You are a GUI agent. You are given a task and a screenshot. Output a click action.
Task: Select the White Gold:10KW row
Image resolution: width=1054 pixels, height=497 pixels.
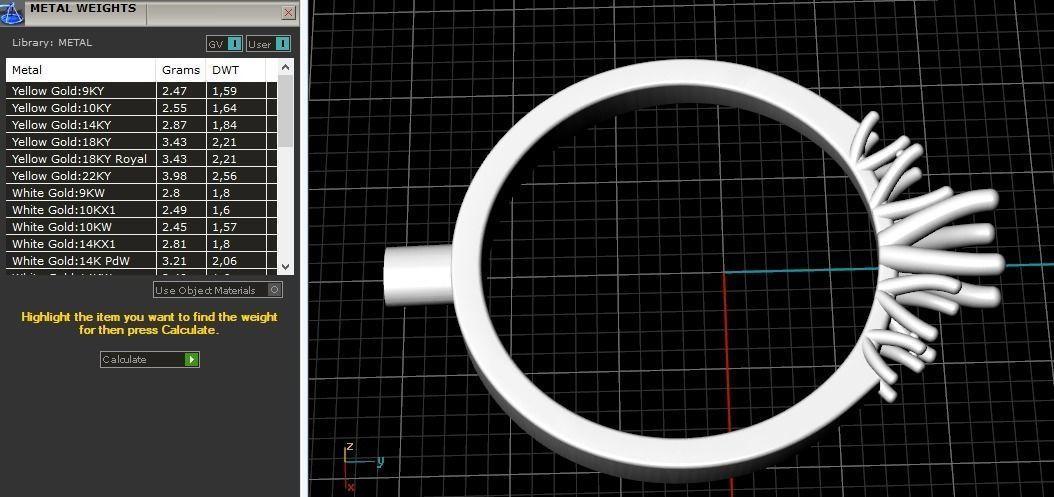pyautogui.click(x=141, y=227)
